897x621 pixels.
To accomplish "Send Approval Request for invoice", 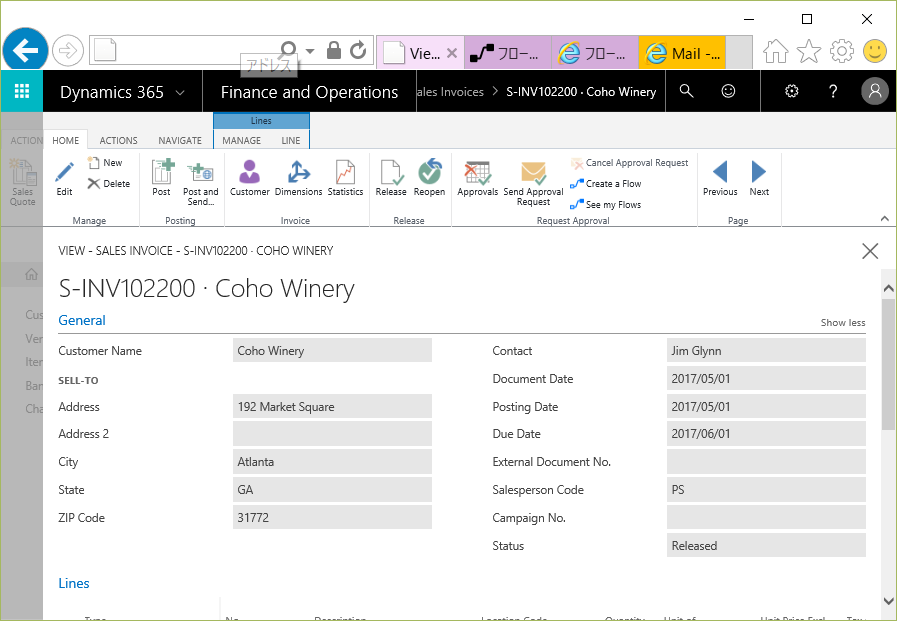I will pos(533,183).
